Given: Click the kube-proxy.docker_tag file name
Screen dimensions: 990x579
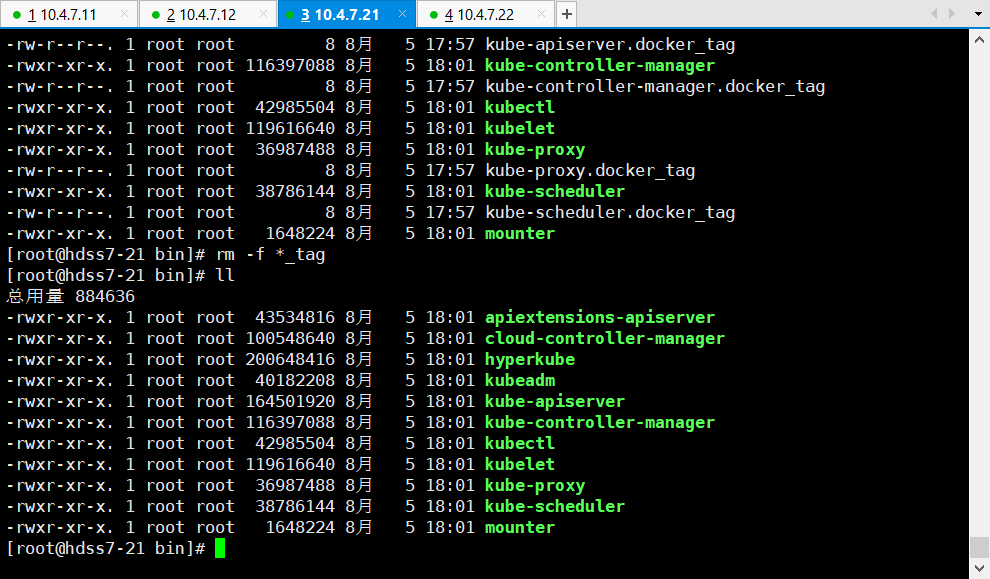Looking at the screenshot, I should 589,170.
